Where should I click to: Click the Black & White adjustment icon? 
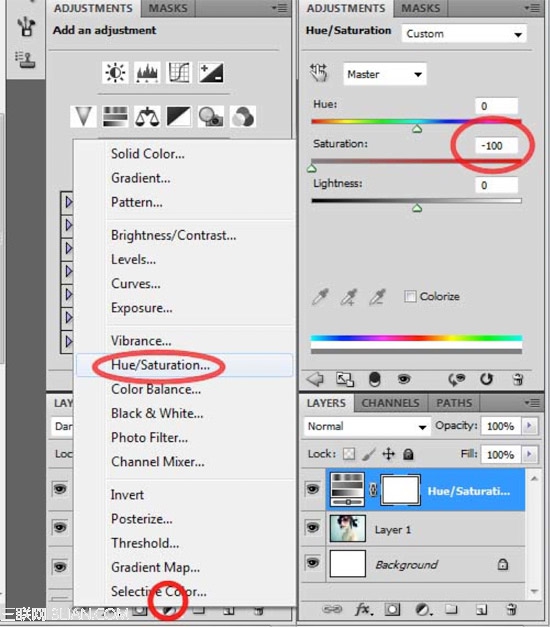click(179, 116)
